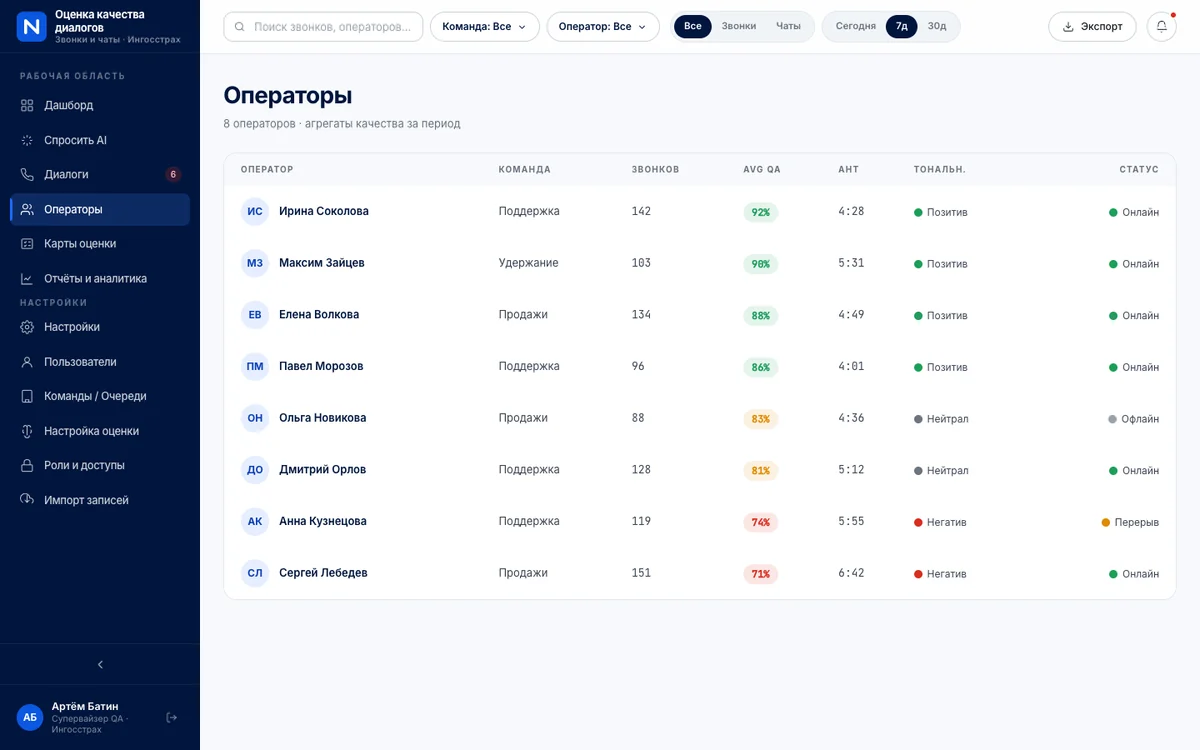The width and height of the screenshot is (1200, 750).
Task: Click the ПМ avatar of Павел Морозов
Action: 255,366
